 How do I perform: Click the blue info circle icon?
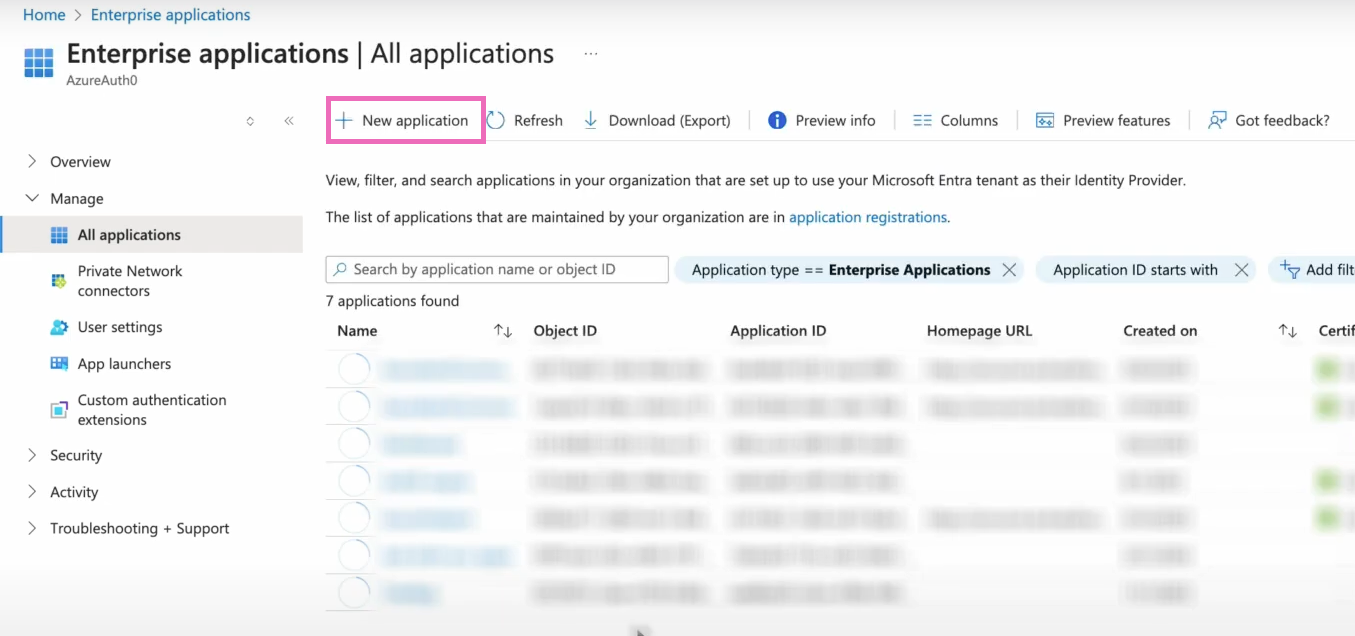click(777, 120)
